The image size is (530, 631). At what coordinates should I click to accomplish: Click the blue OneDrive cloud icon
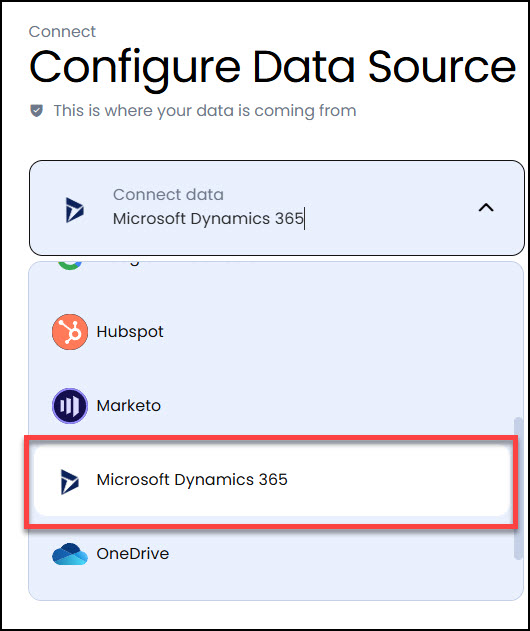[x=70, y=554]
